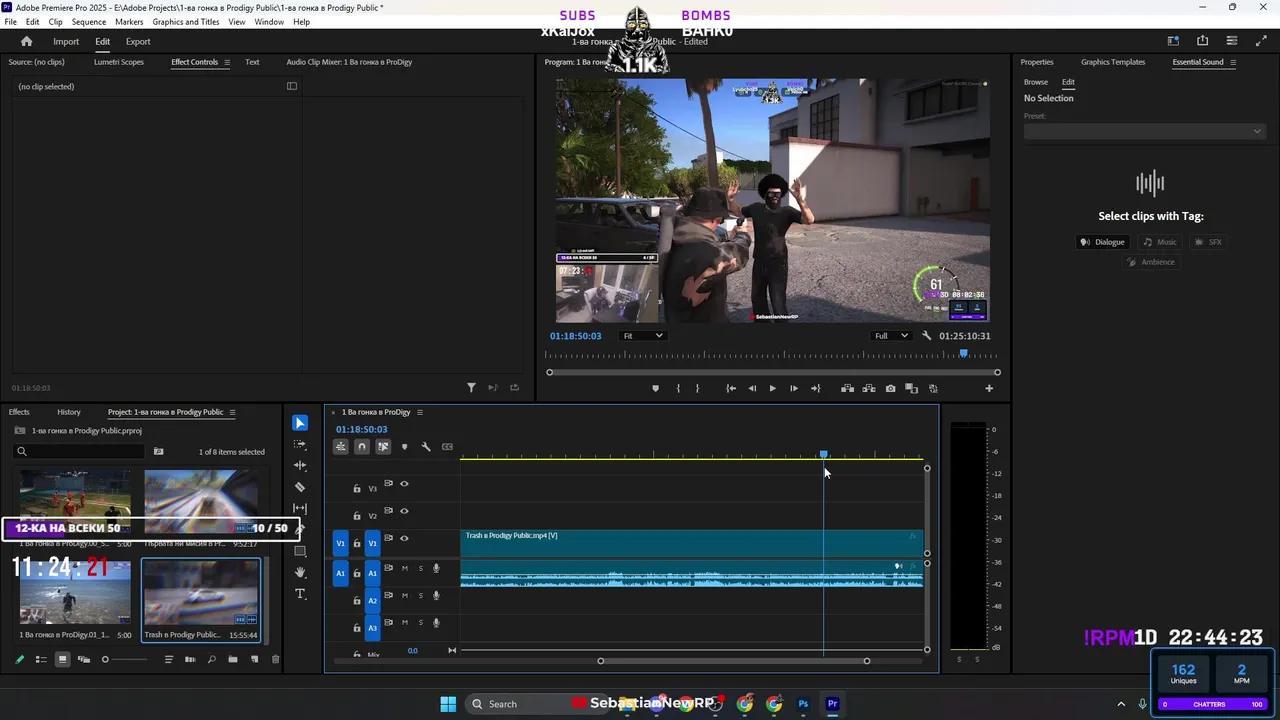Screen dimensions: 1280x720
Task: Click Mark Out button
Action: 697,388
